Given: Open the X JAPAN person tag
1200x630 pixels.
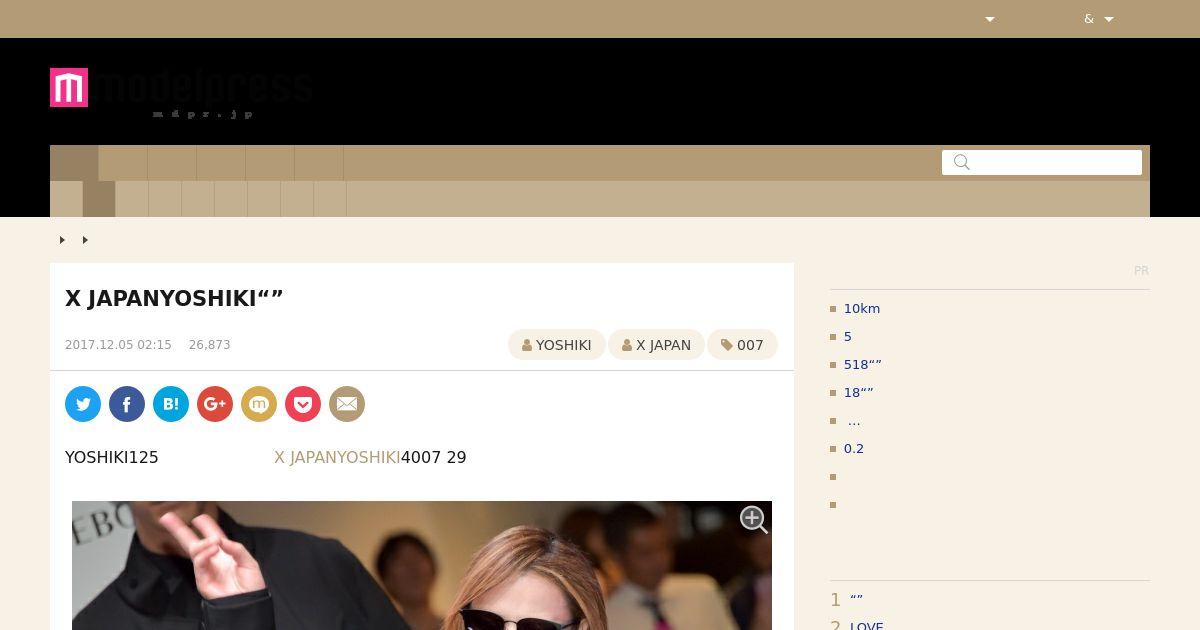Looking at the screenshot, I should click(656, 345).
